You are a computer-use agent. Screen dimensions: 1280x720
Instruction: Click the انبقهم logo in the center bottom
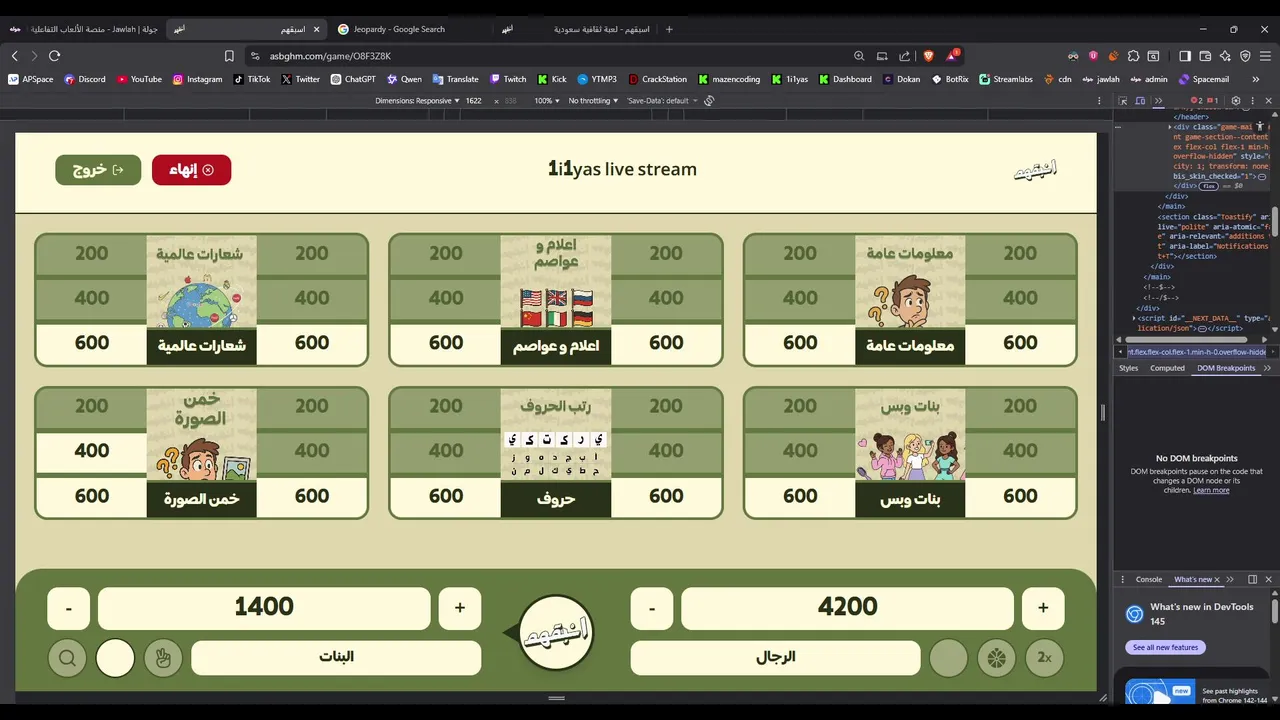(557, 632)
